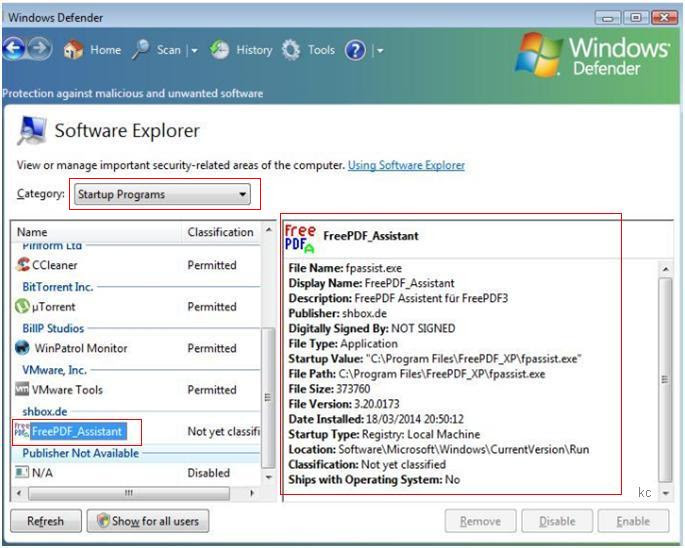Click program list scroll down arrow
The width and height of the screenshot is (685, 548).
pyautogui.click(x=269, y=477)
